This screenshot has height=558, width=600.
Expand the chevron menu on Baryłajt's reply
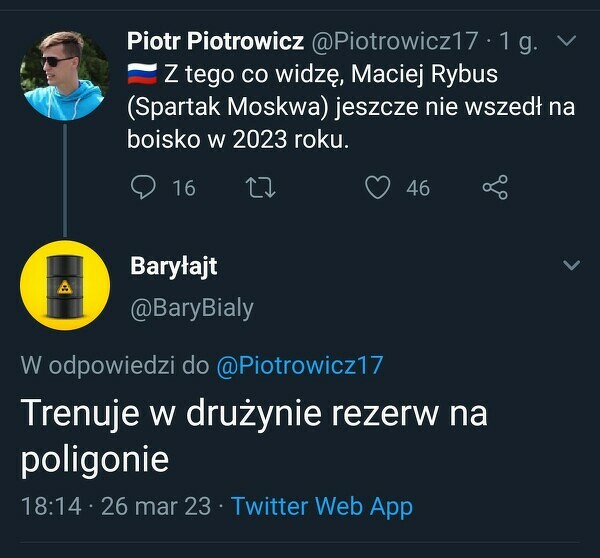(571, 265)
